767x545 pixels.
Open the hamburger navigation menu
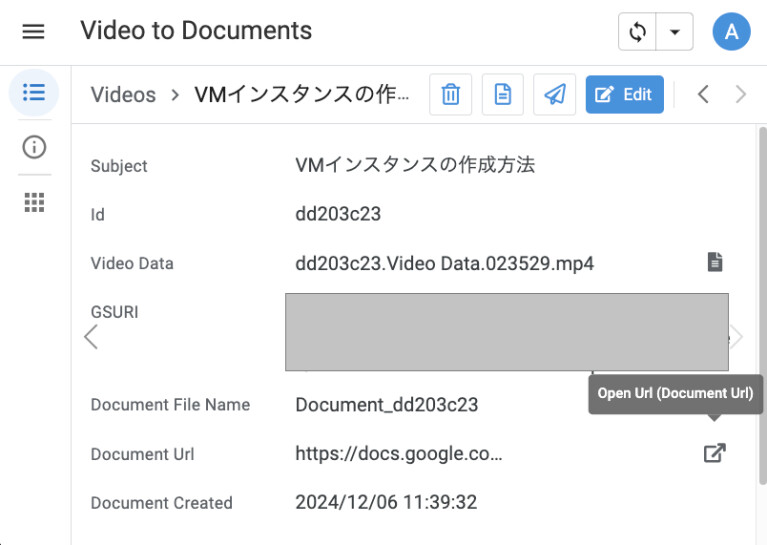point(33,31)
